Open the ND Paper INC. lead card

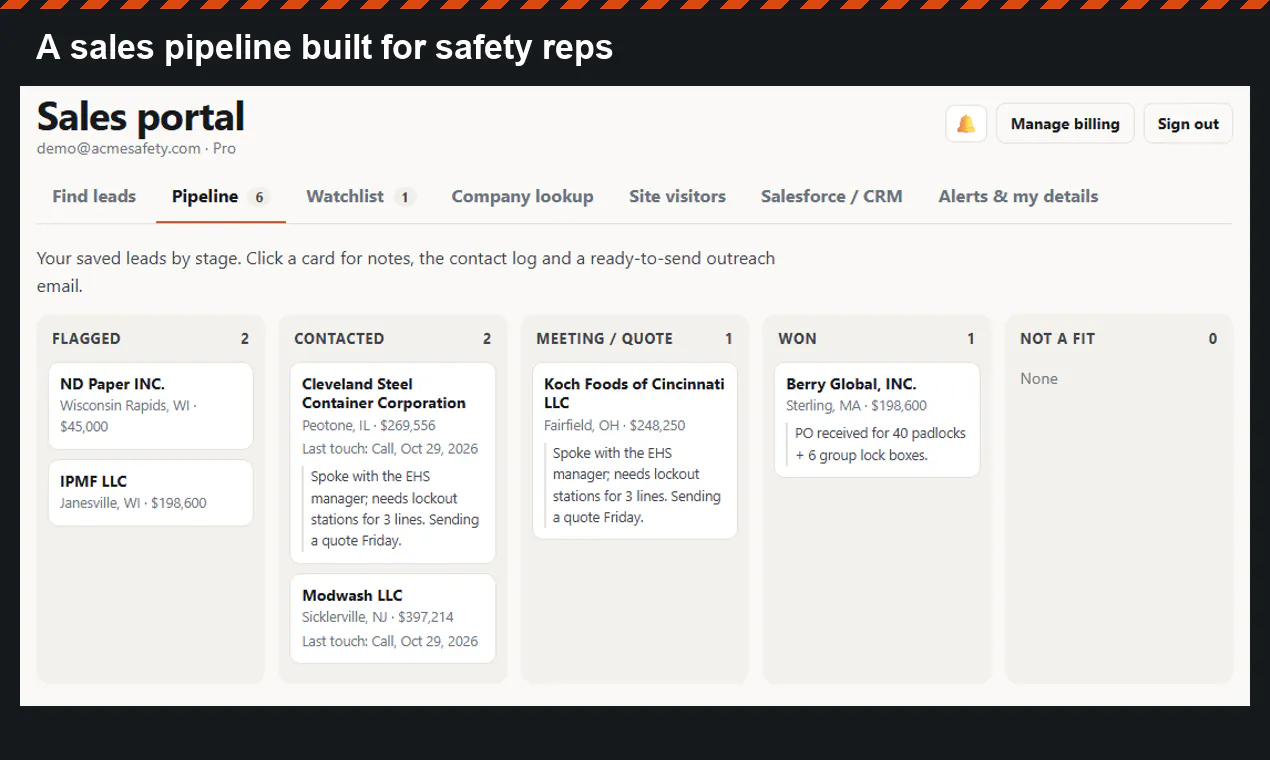pos(151,406)
